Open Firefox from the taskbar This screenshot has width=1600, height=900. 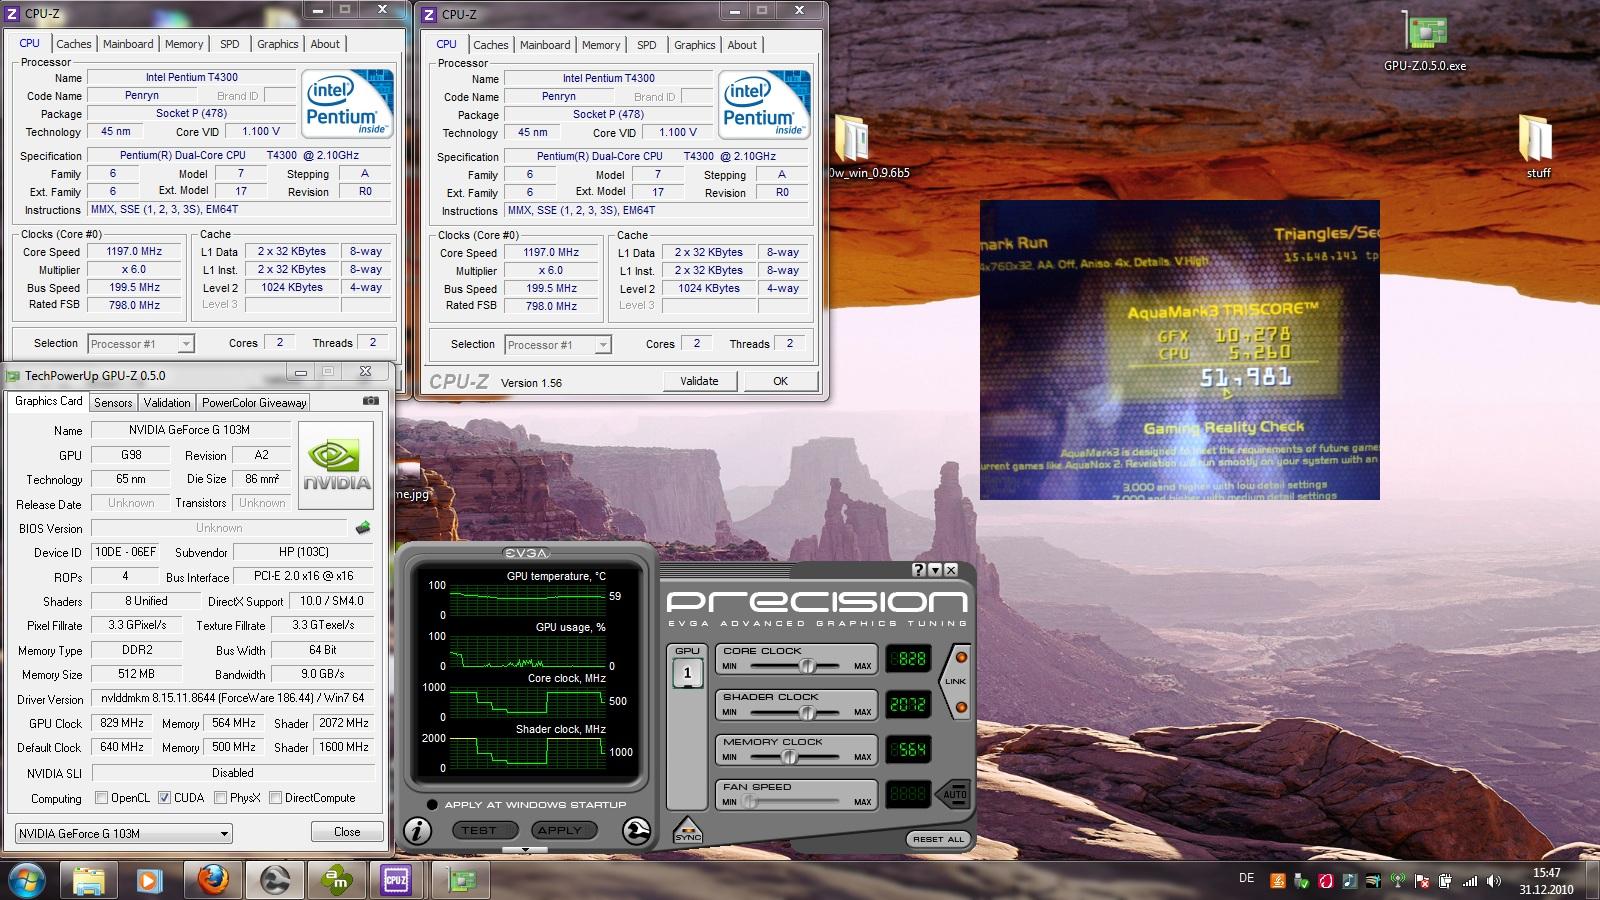pyautogui.click(x=212, y=881)
